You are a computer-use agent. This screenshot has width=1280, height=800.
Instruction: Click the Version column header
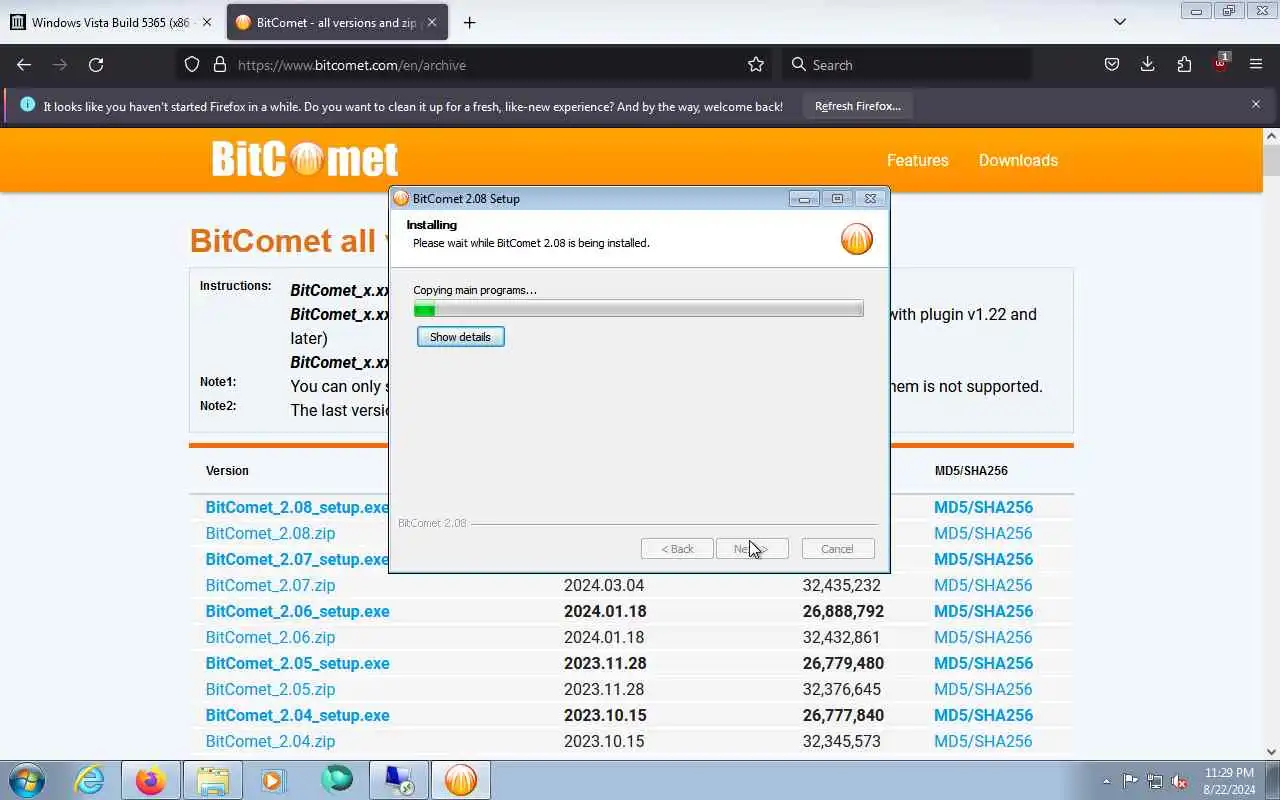pos(227,470)
